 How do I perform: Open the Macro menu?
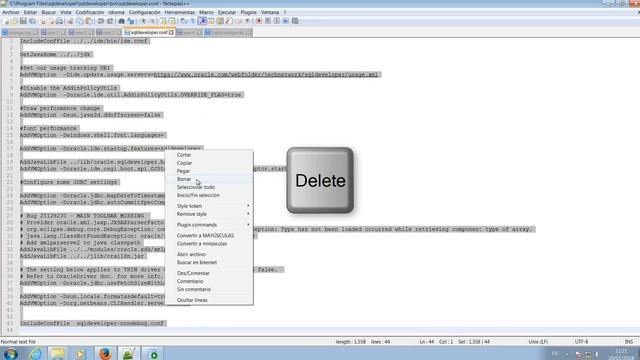coord(206,12)
